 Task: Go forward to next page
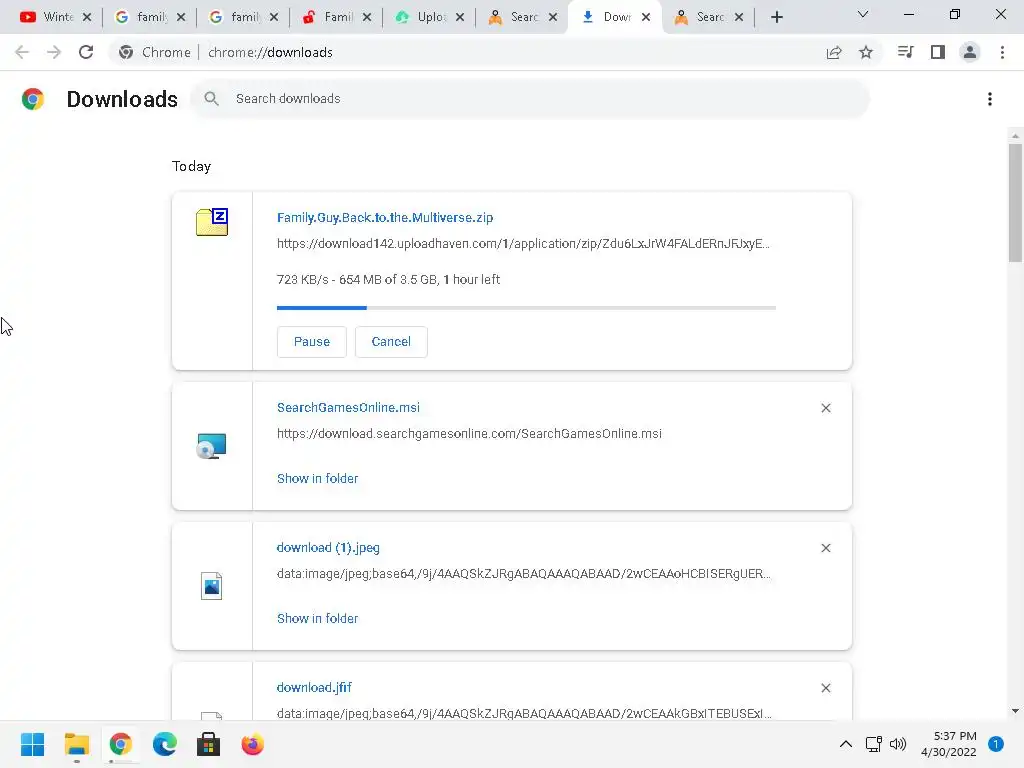pos(54,52)
